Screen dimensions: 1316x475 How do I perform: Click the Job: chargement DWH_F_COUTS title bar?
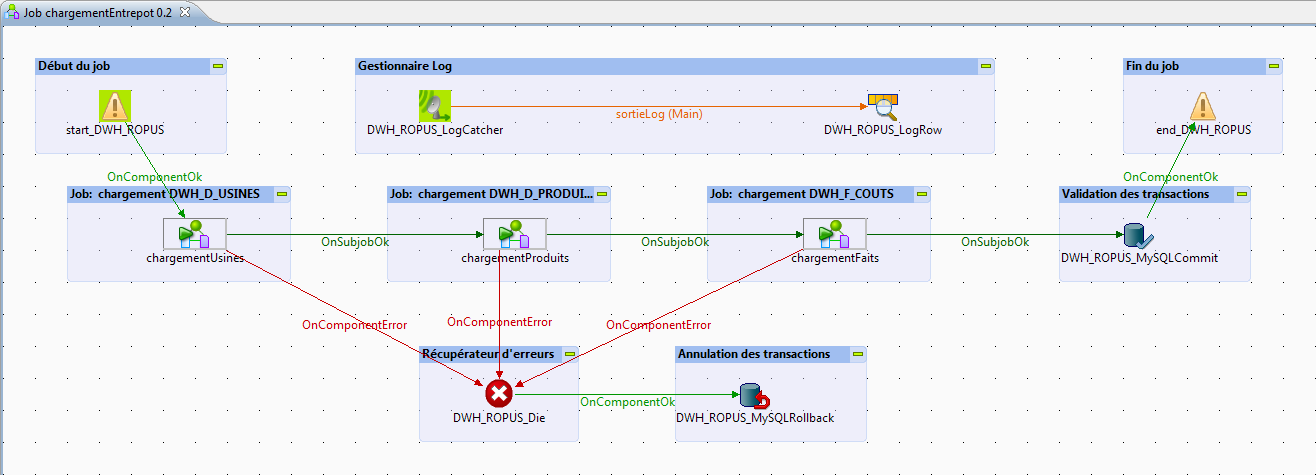(x=800, y=194)
